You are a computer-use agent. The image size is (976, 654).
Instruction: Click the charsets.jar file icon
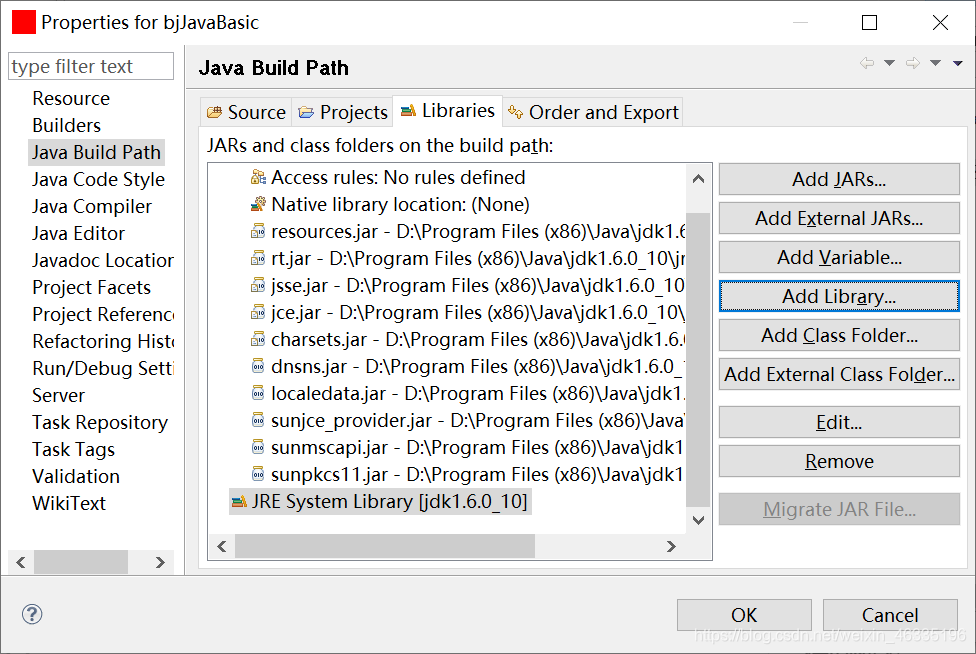(258, 340)
